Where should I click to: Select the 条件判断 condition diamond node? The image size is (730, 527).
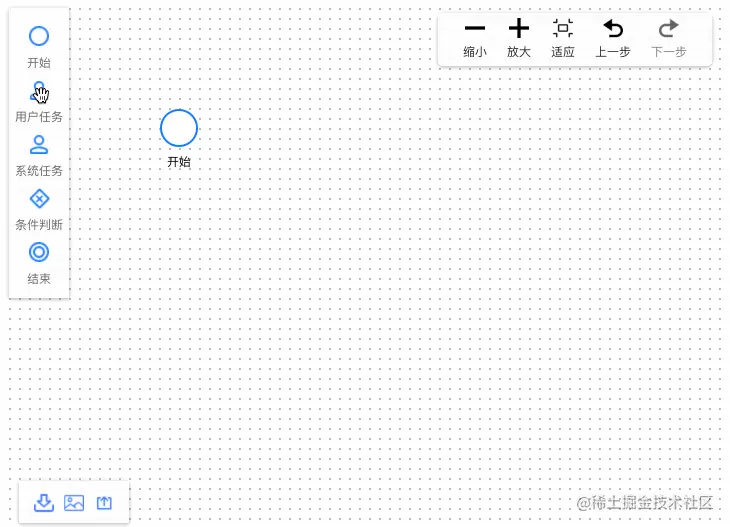(39, 199)
